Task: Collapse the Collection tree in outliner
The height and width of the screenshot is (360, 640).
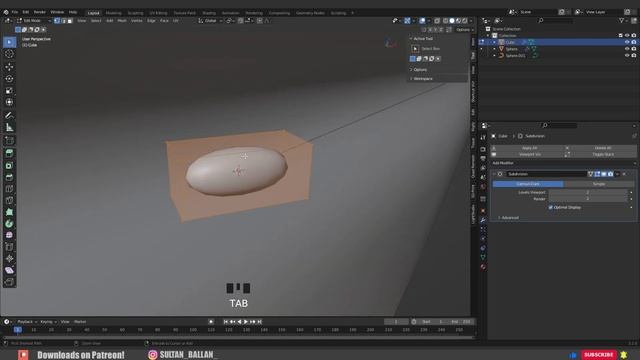Action: [488, 36]
